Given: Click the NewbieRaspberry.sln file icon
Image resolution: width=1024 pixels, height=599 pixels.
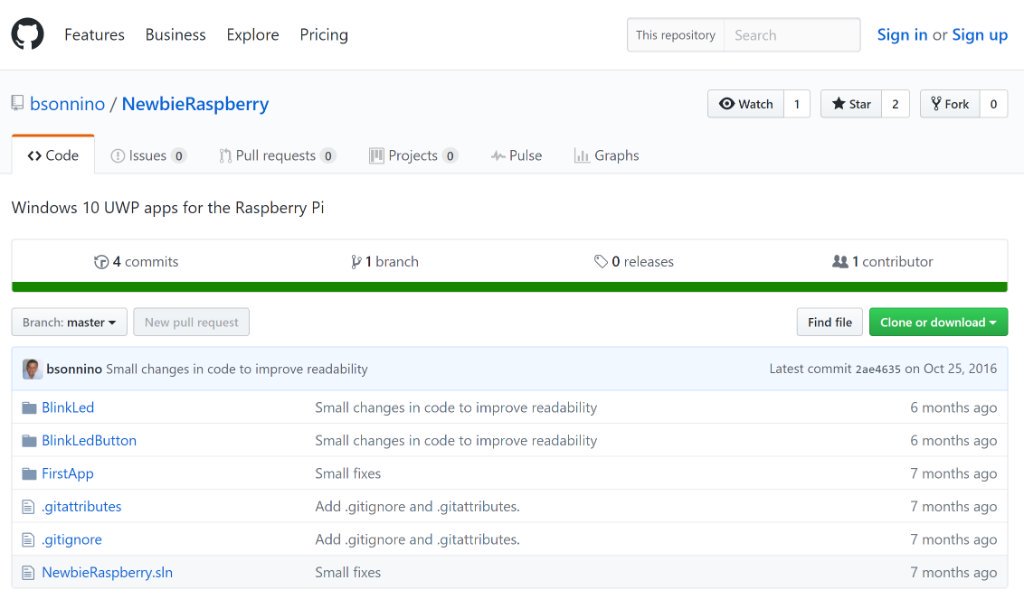Looking at the screenshot, I should 28,573.
